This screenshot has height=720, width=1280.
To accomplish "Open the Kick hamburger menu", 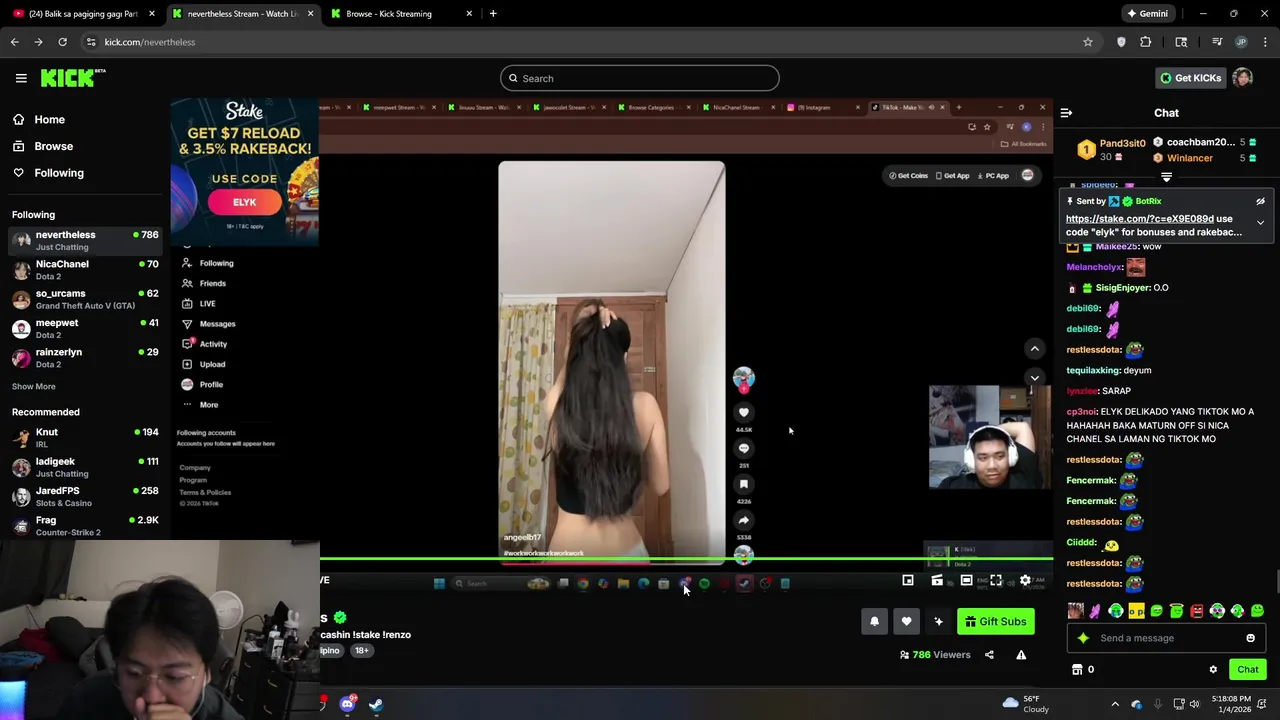I will (x=21, y=78).
